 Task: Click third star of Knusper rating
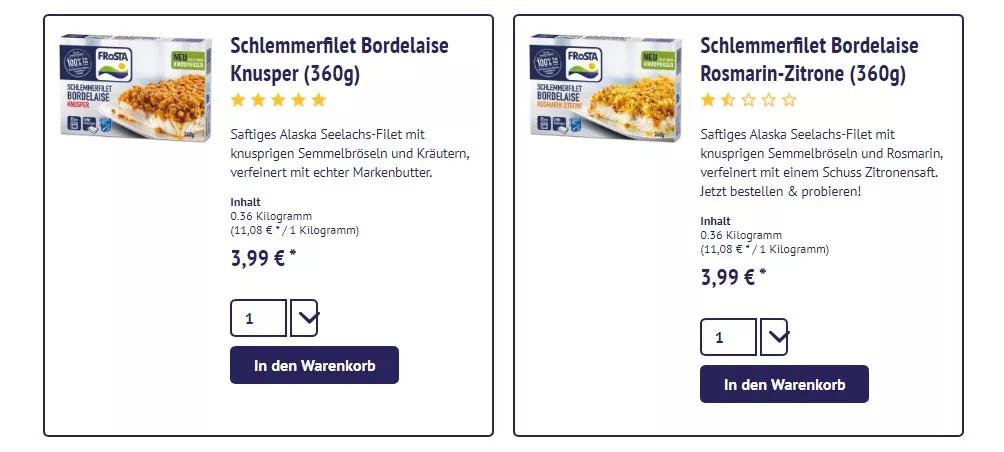tap(279, 100)
